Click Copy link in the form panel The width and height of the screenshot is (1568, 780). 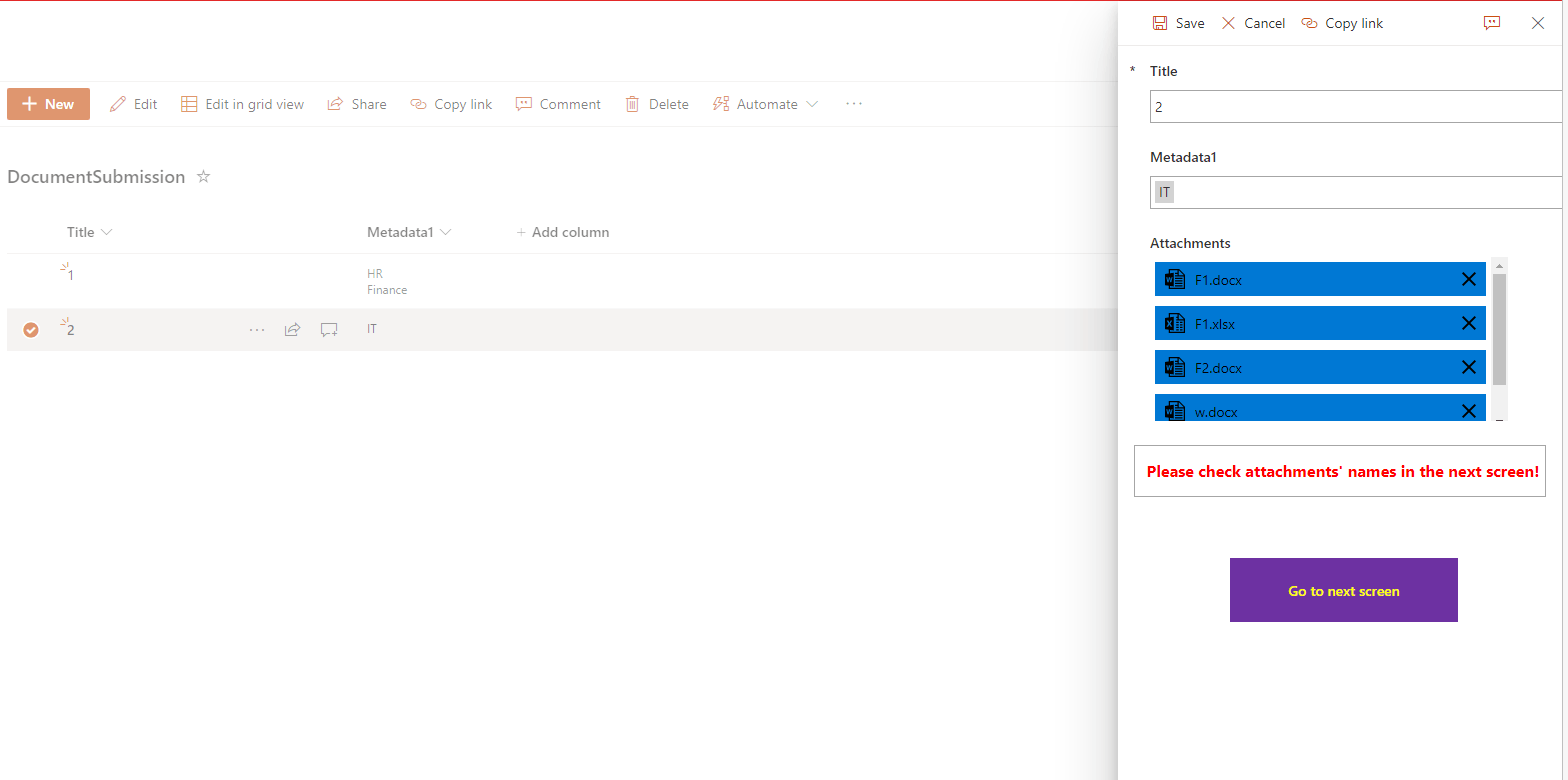(1342, 23)
